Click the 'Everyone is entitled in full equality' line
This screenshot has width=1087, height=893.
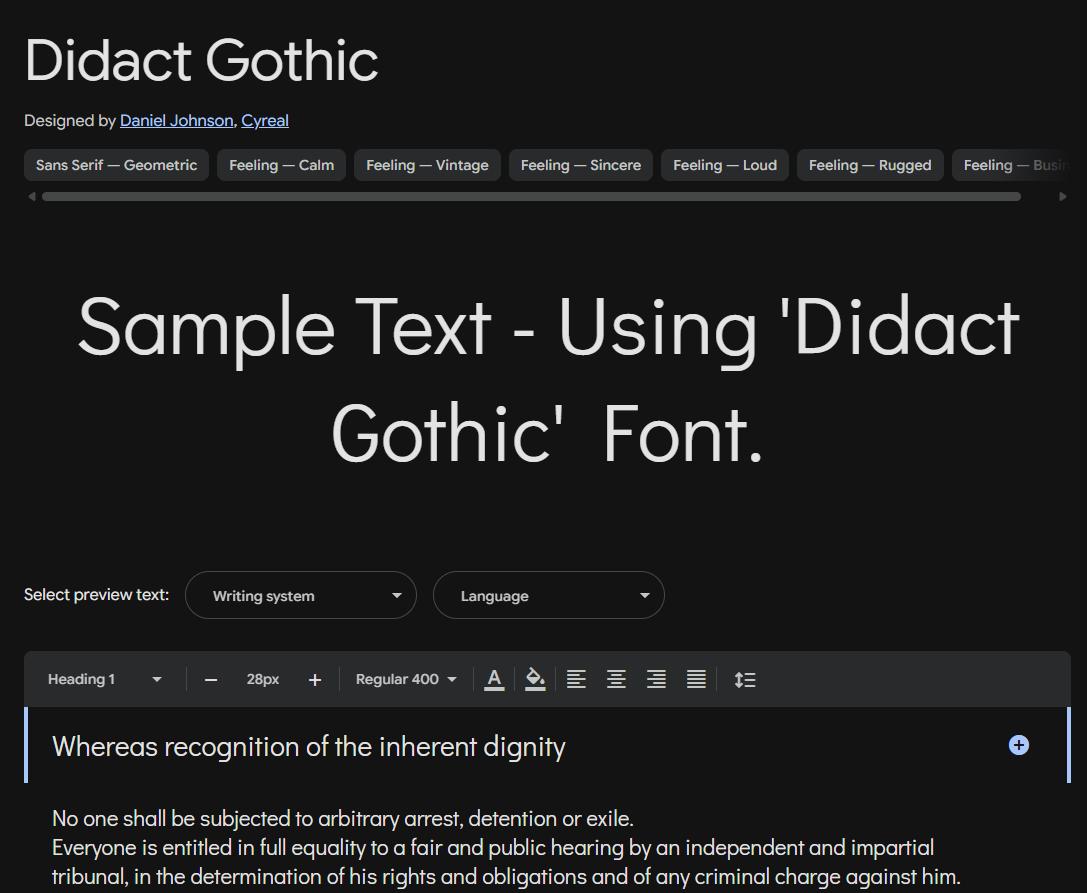(493, 848)
